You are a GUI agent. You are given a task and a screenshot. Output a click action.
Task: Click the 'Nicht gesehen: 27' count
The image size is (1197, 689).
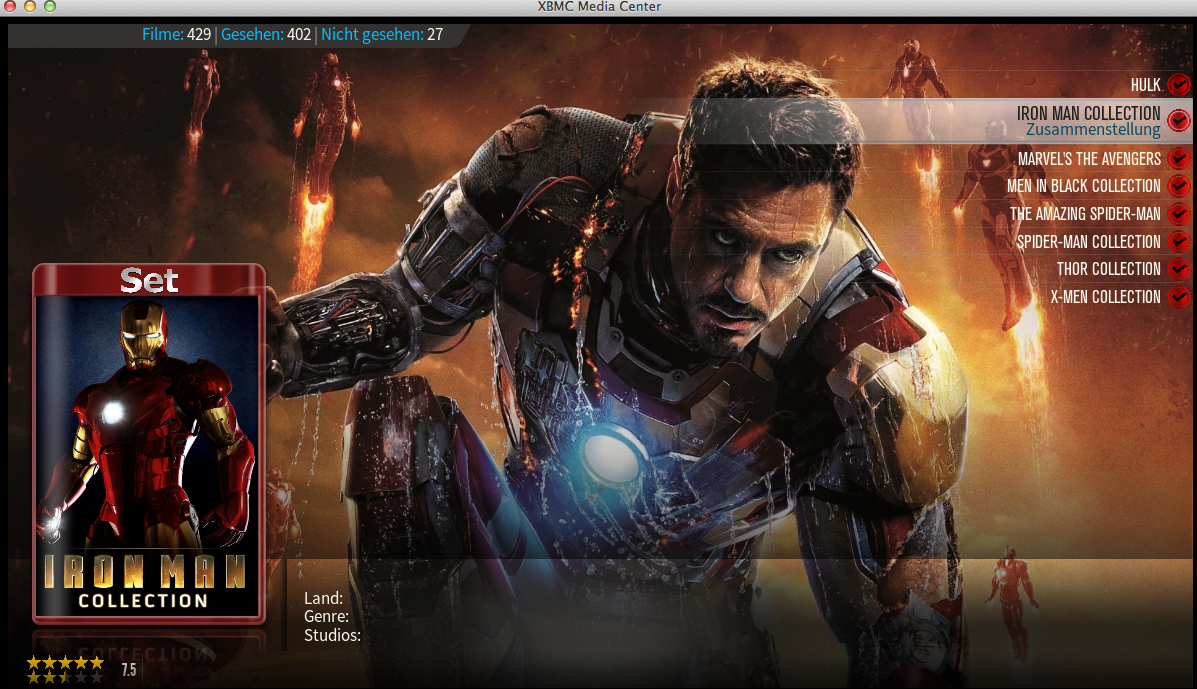382,34
